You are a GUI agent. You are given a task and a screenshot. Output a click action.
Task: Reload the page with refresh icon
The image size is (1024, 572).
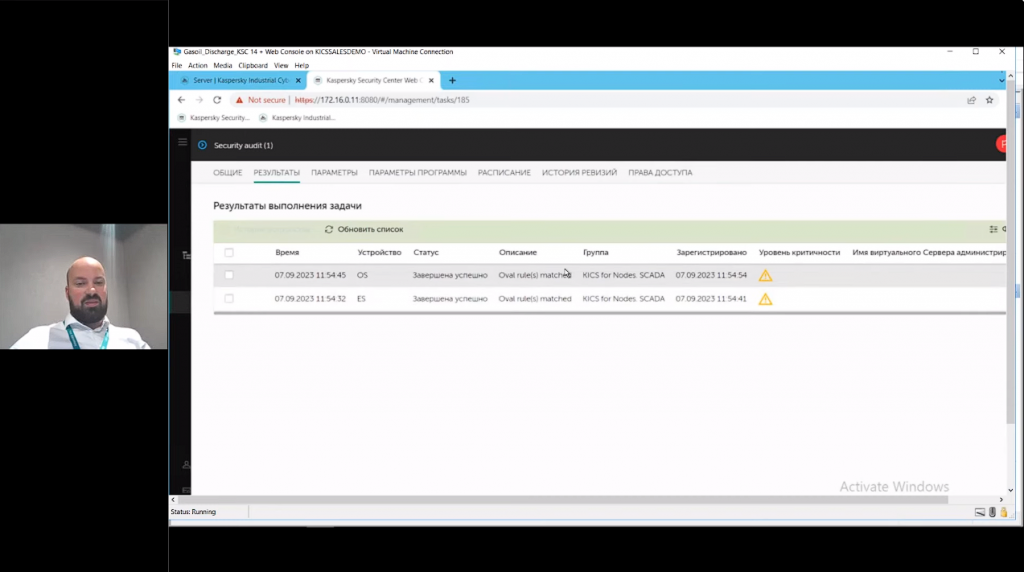[x=217, y=100]
